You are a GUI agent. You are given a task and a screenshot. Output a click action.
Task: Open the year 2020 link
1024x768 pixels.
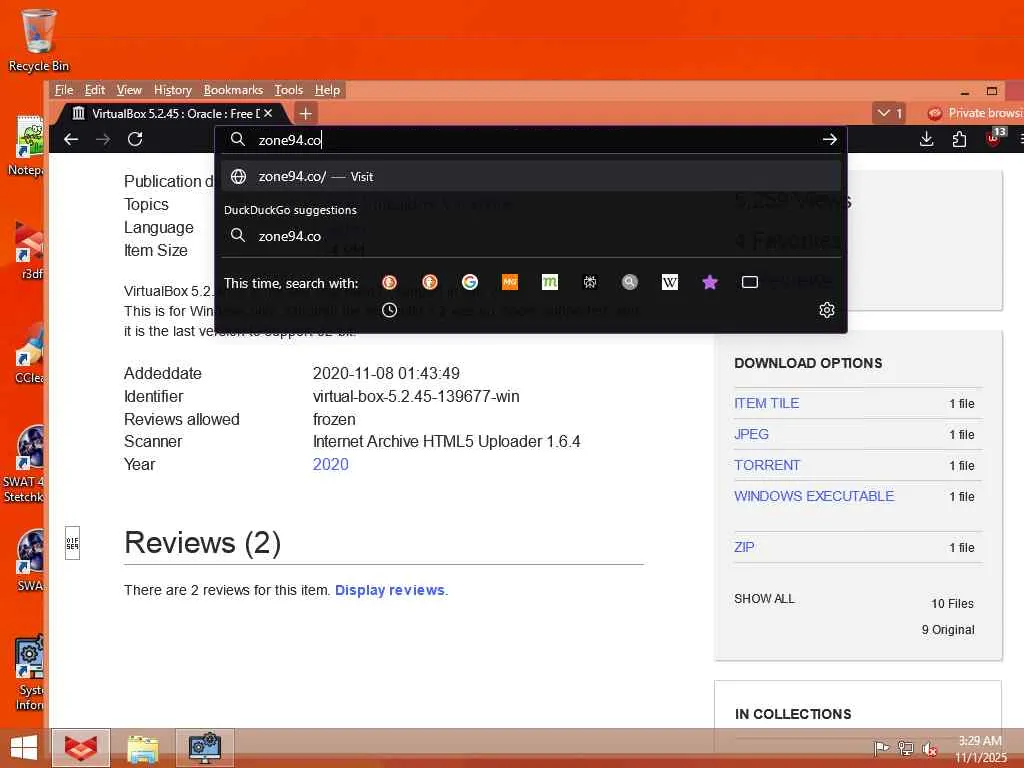[330, 464]
